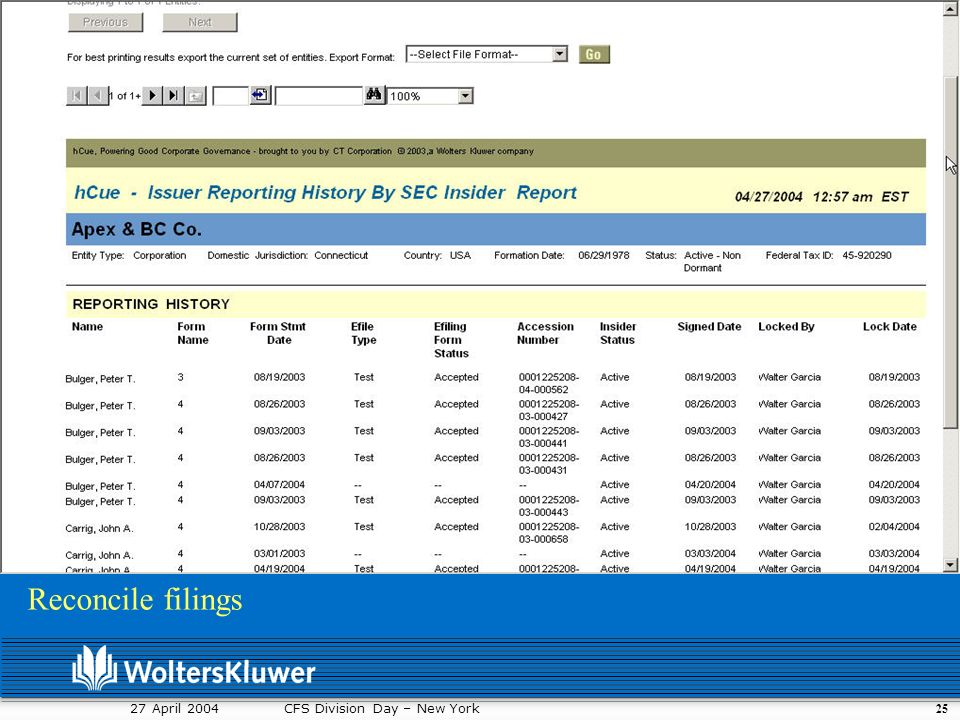Click form statement date 03/01/2003
Image resolution: width=960 pixels, height=720 pixels.
279,553
